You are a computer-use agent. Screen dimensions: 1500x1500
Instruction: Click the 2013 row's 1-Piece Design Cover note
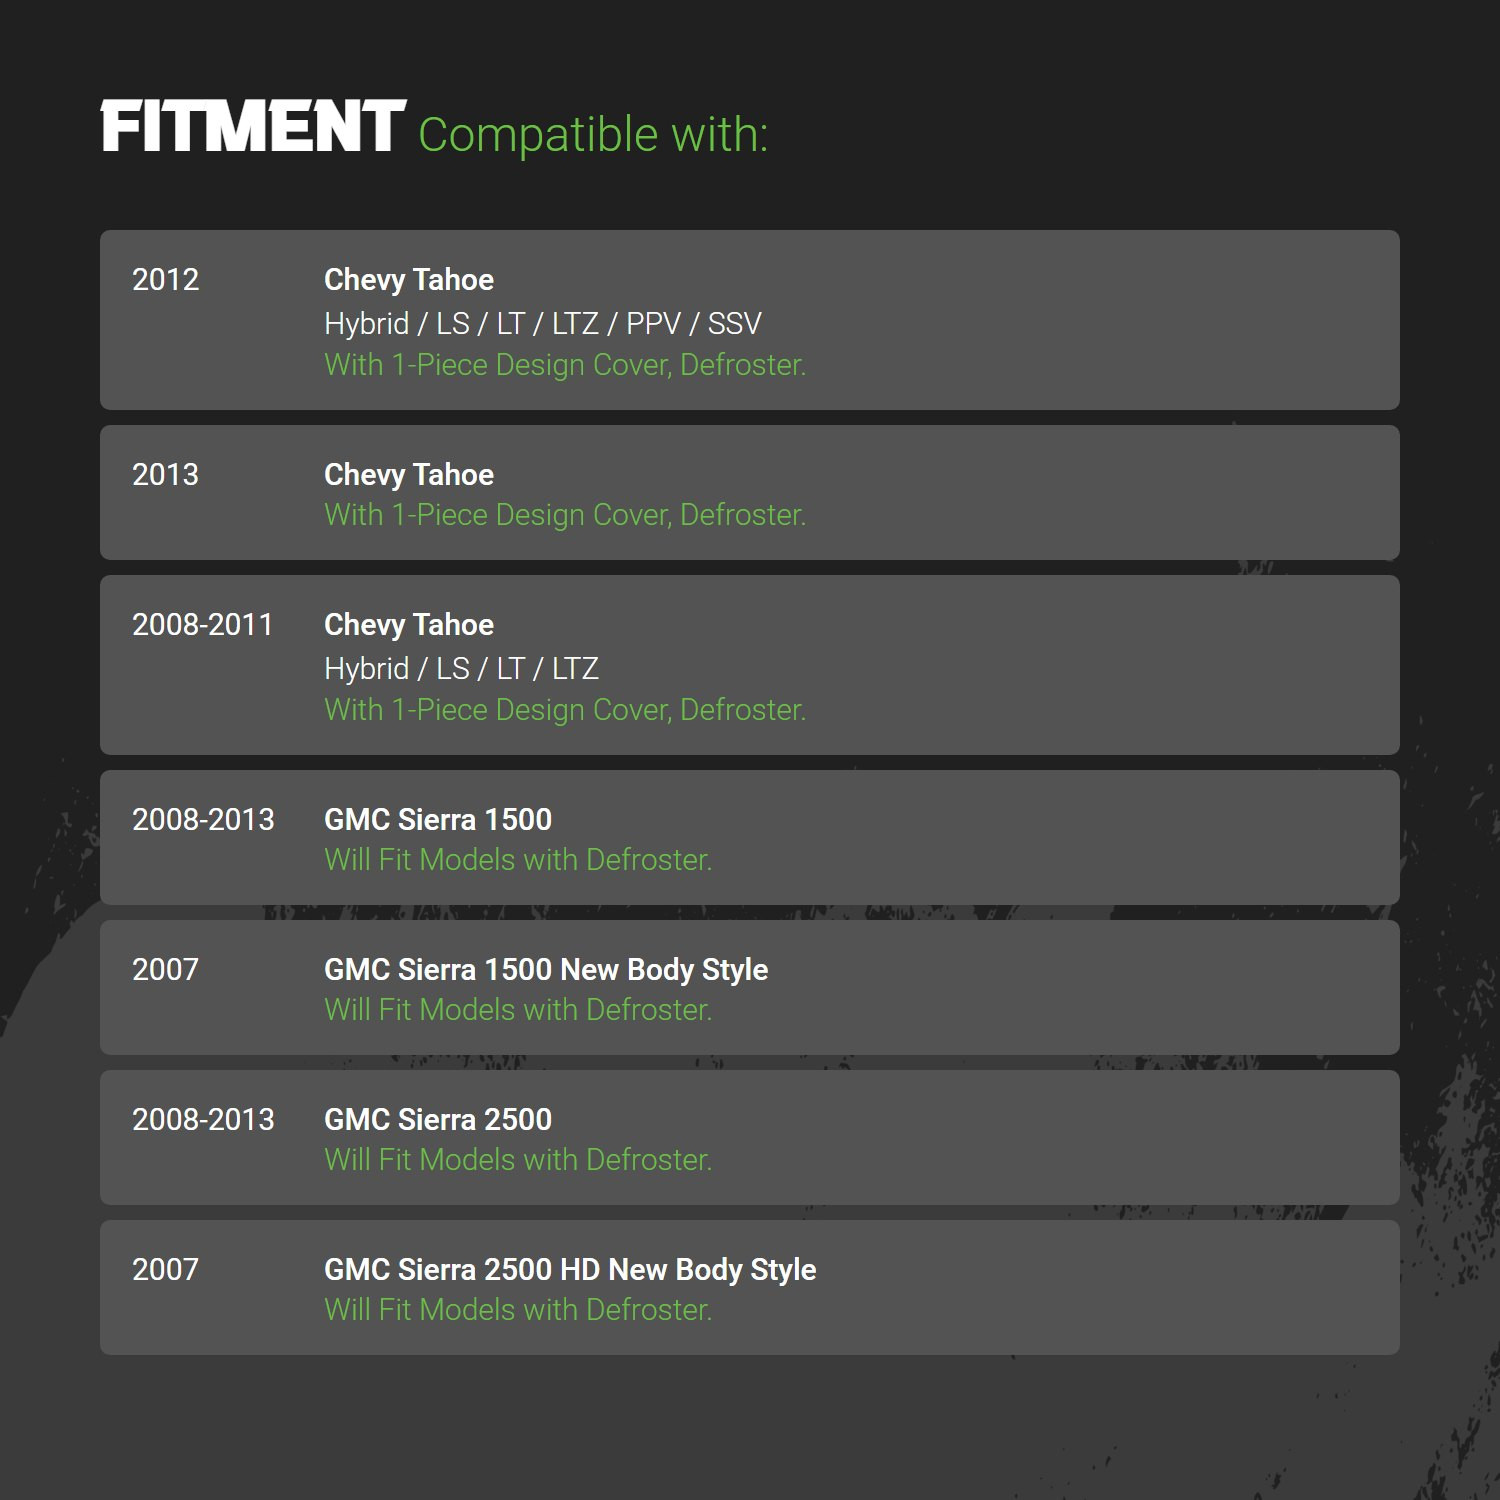(565, 515)
